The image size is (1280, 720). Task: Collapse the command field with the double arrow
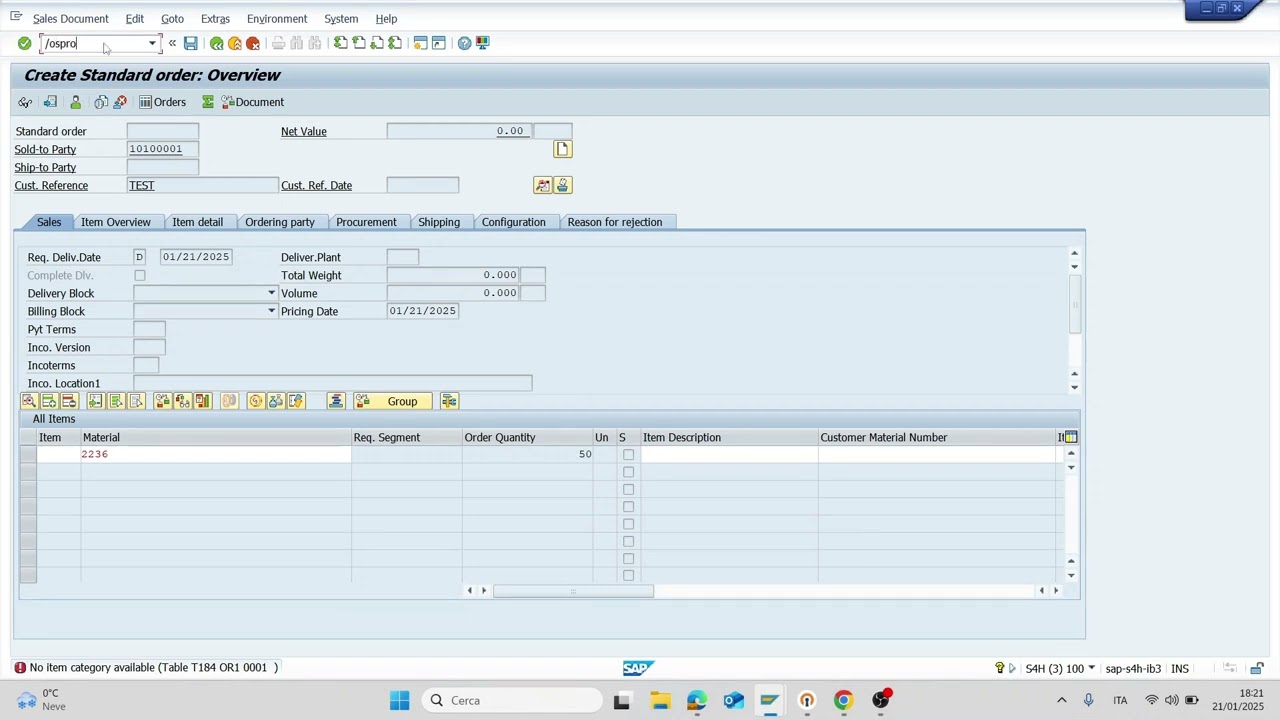[x=172, y=43]
